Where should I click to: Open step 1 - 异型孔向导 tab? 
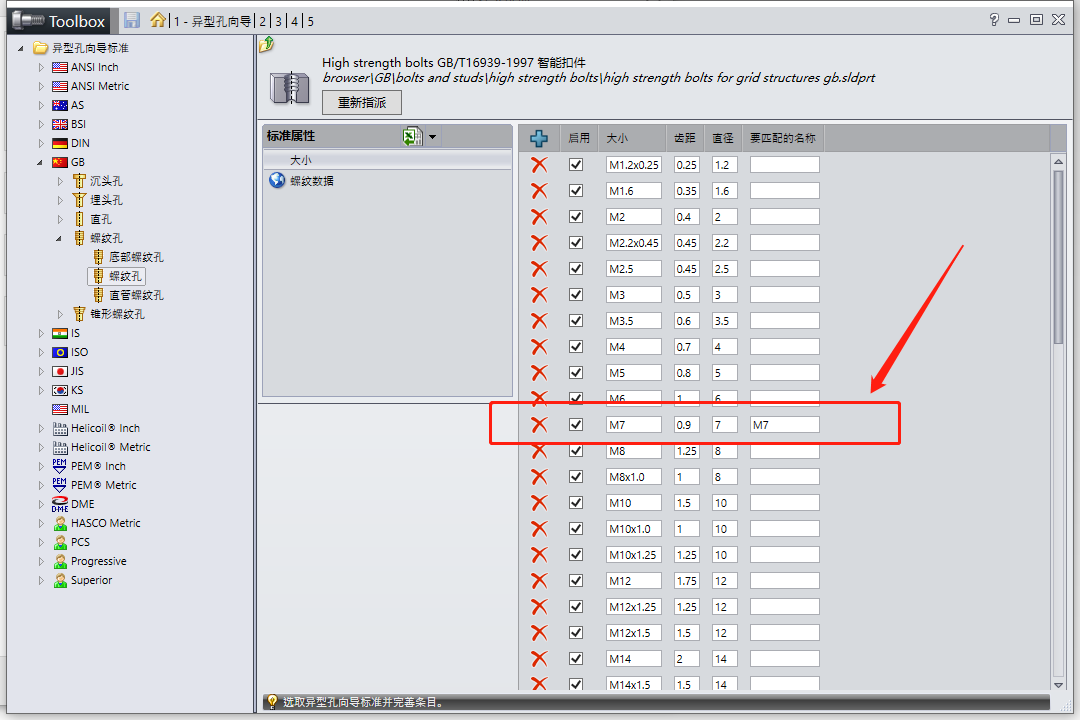[211, 21]
